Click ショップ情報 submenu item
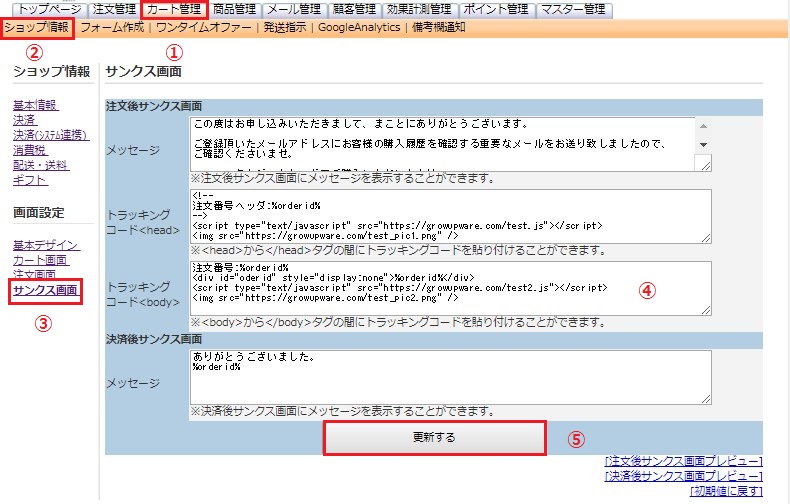Image resolution: width=790 pixels, height=504 pixels. (37, 27)
